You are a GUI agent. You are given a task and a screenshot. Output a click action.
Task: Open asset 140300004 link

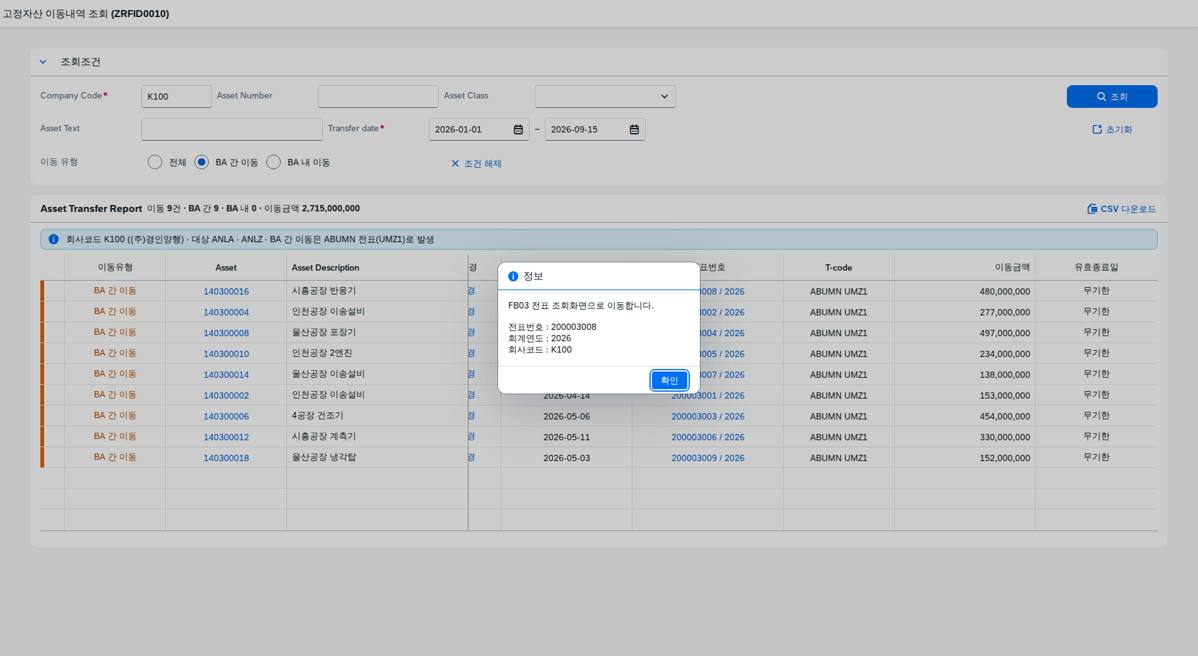point(226,312)
